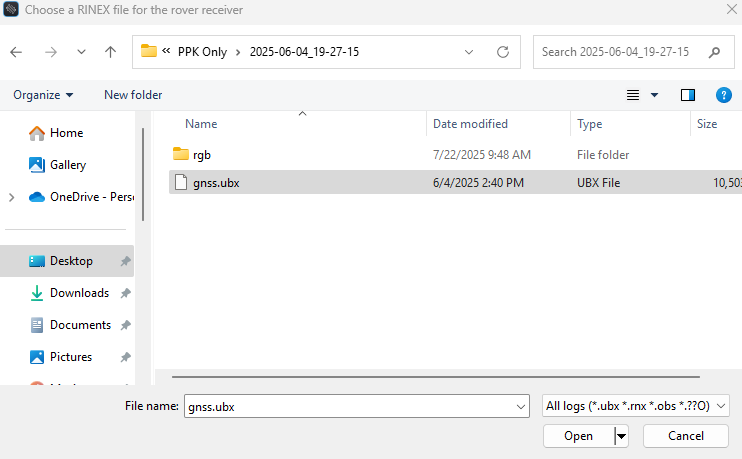Select the rgb folder

coord(202,155)
